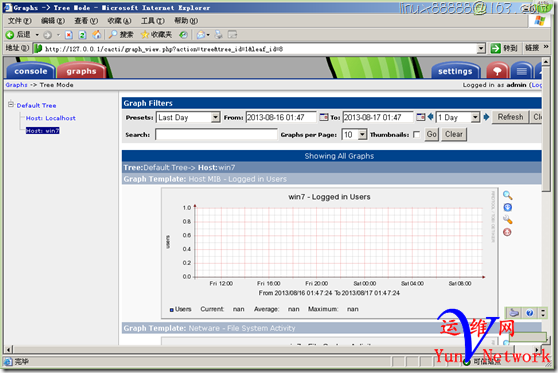Click the browser Home toolbar icon
Image resolution: width=558 pixels, height=373 pixels.
(96, 35)
